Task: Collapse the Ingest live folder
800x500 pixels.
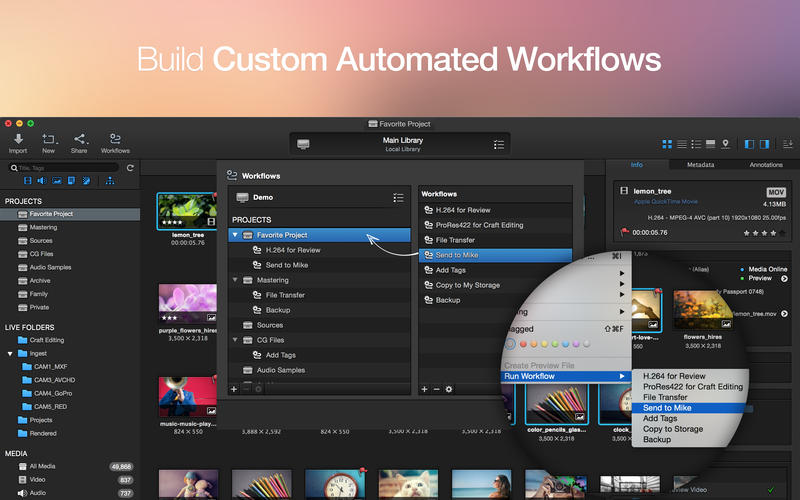Action: pyautogui.click(x=10, y=353)
